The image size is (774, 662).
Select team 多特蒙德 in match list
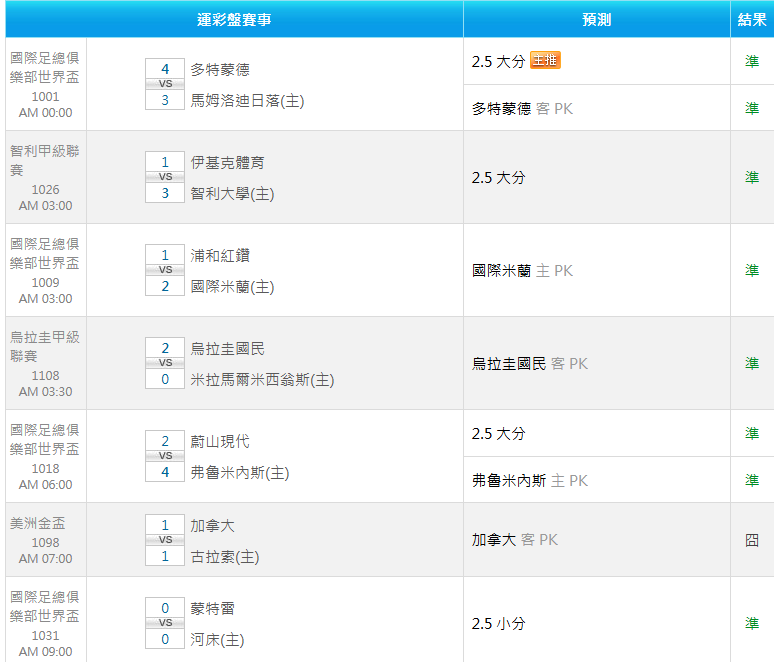click(220, 70)
